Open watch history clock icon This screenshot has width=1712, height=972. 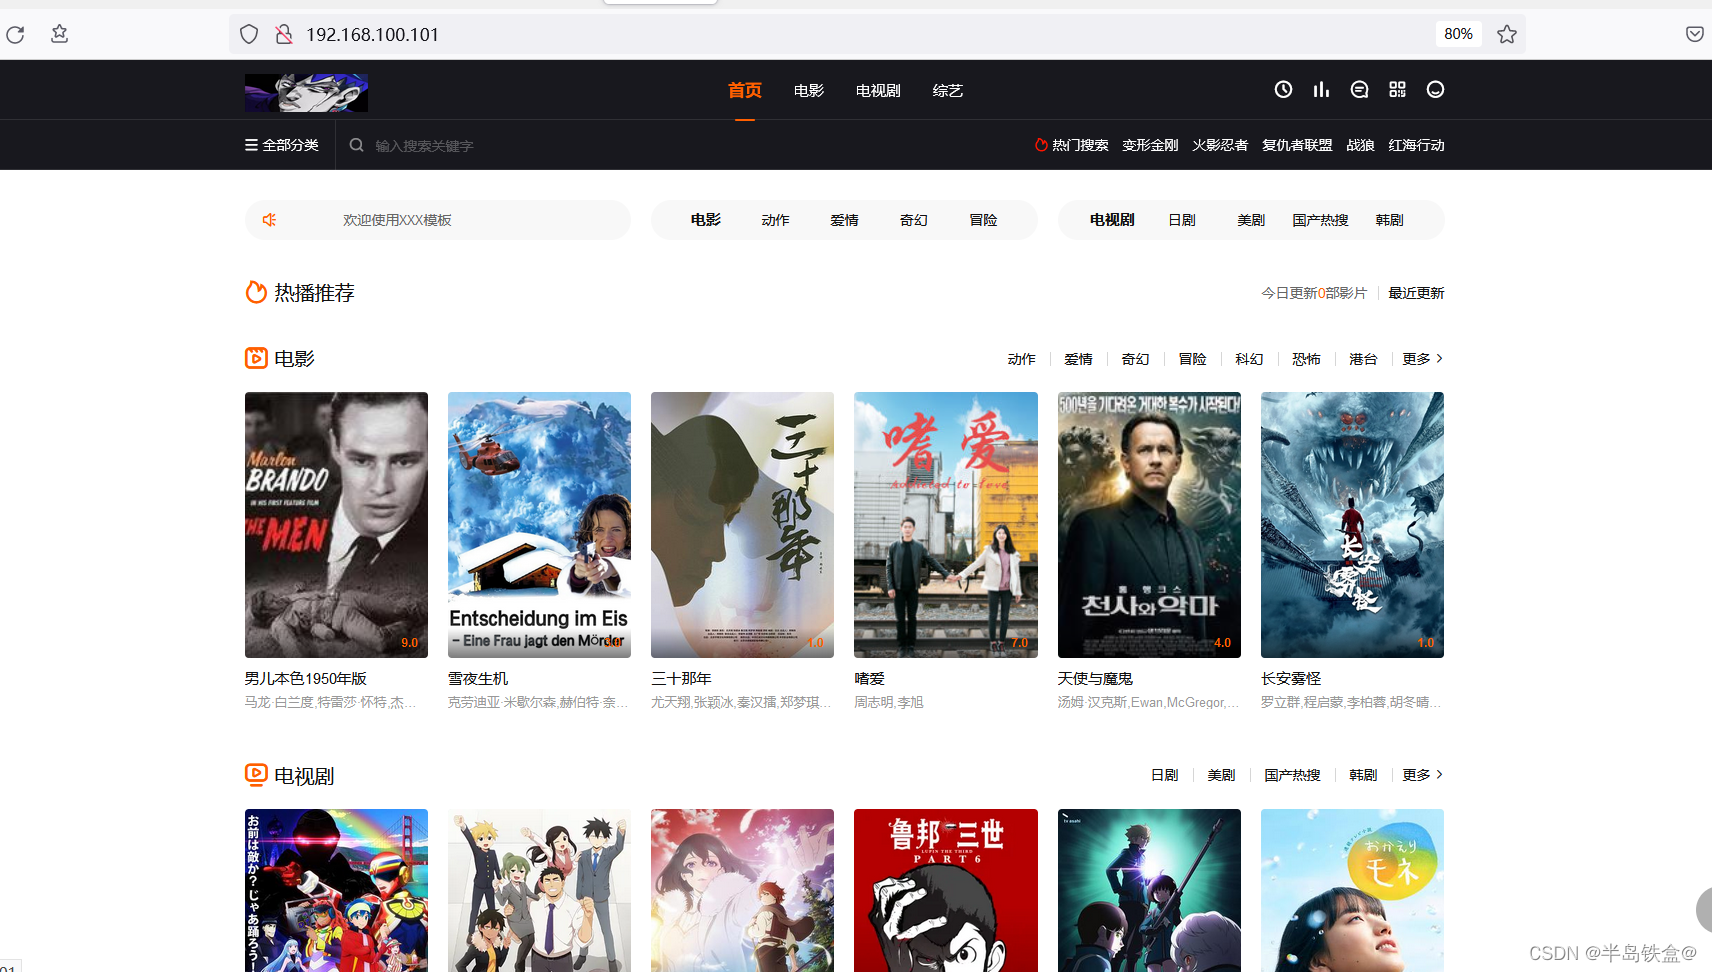point(1283,90)
